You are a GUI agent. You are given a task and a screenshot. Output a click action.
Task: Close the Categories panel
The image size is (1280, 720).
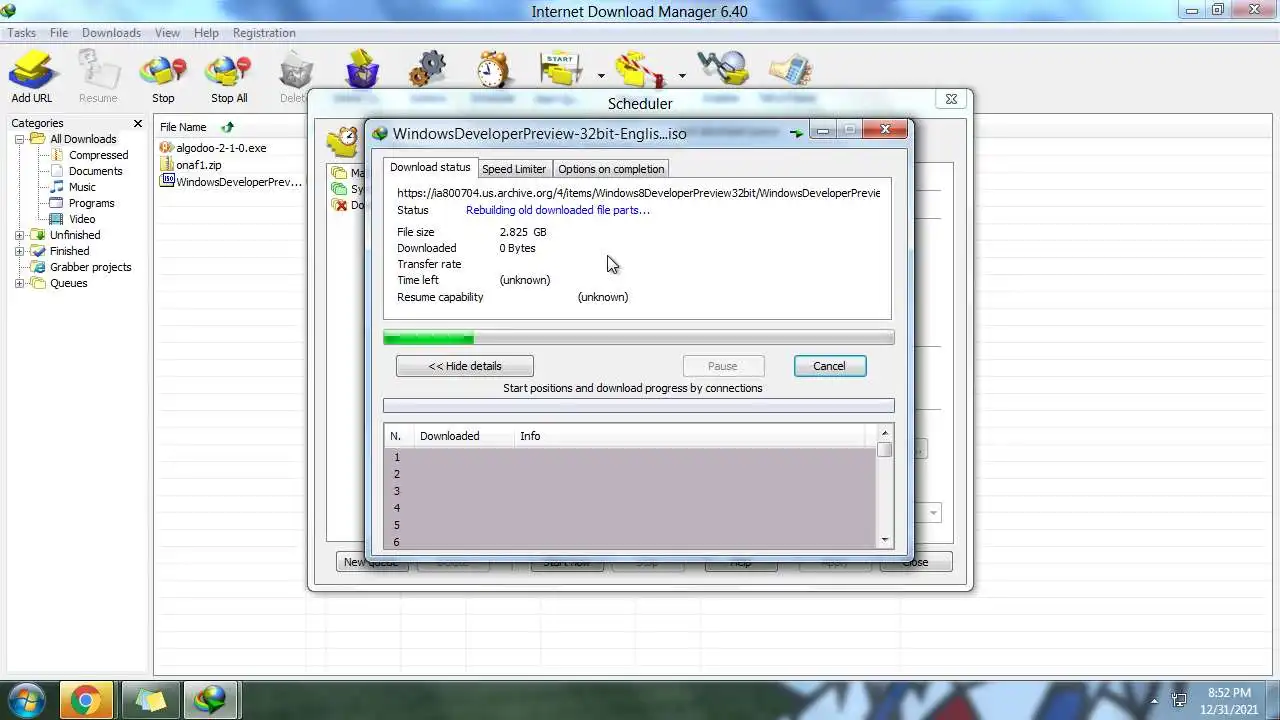tap(138, 123)
